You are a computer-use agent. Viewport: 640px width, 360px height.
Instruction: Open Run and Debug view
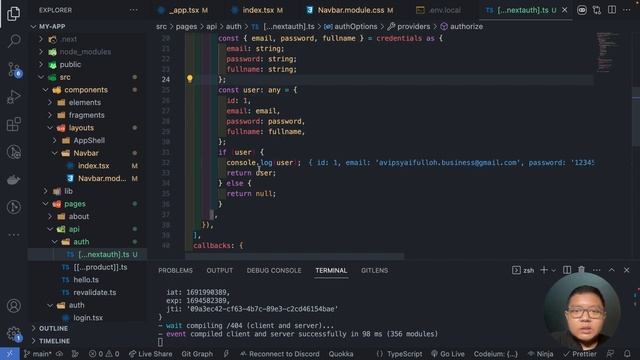(14, 97)
